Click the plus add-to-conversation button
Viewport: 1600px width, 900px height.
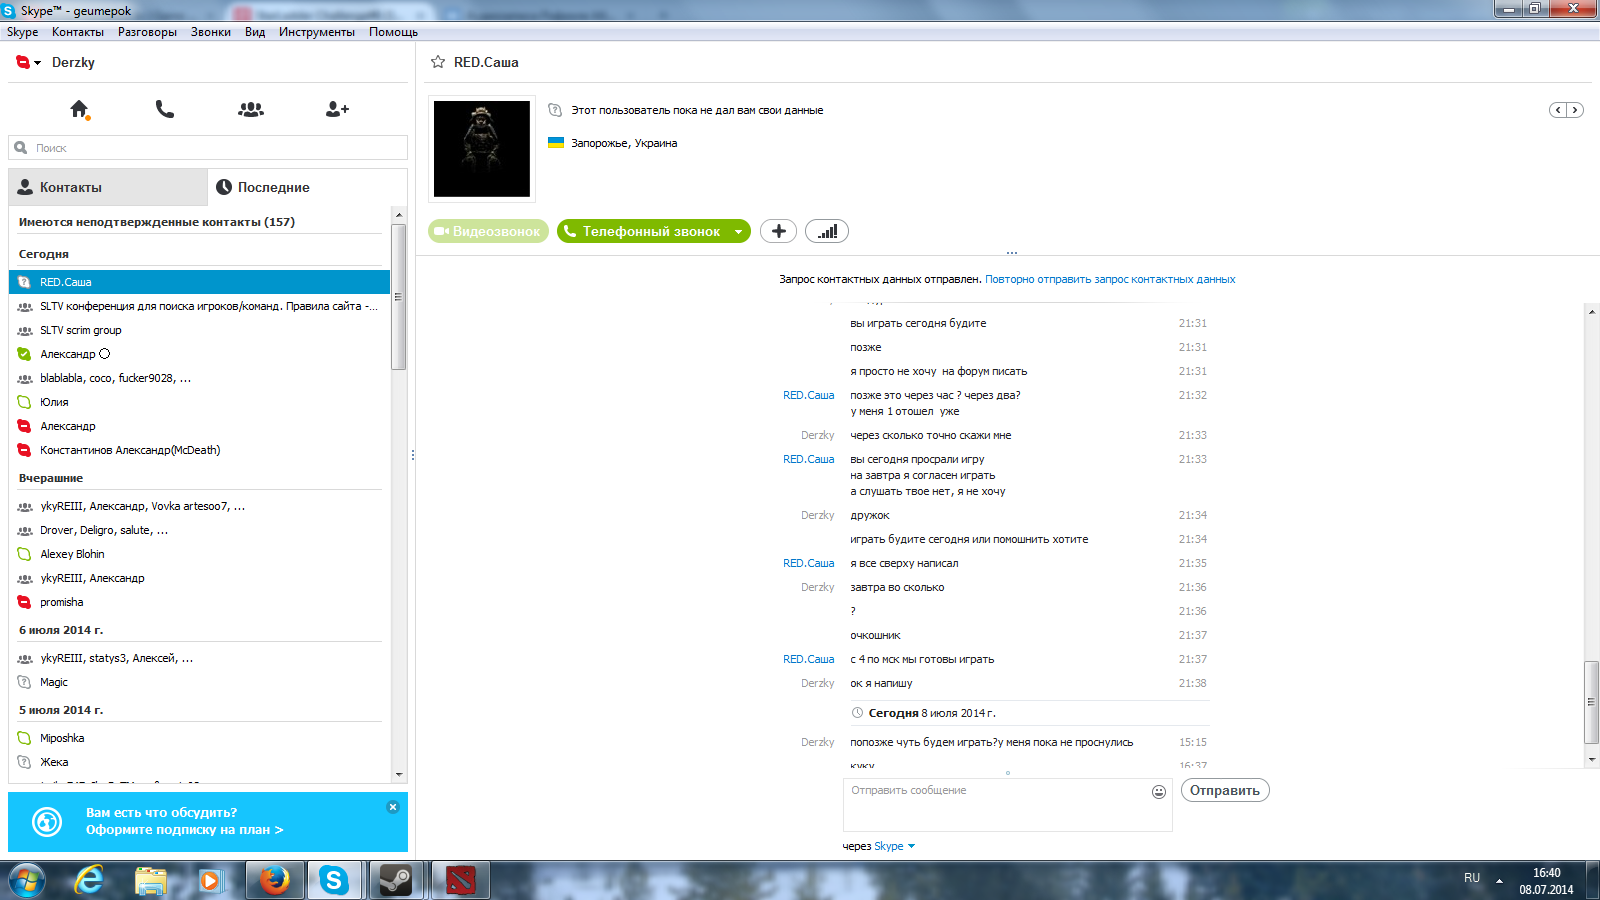click(x=779, y=231)
